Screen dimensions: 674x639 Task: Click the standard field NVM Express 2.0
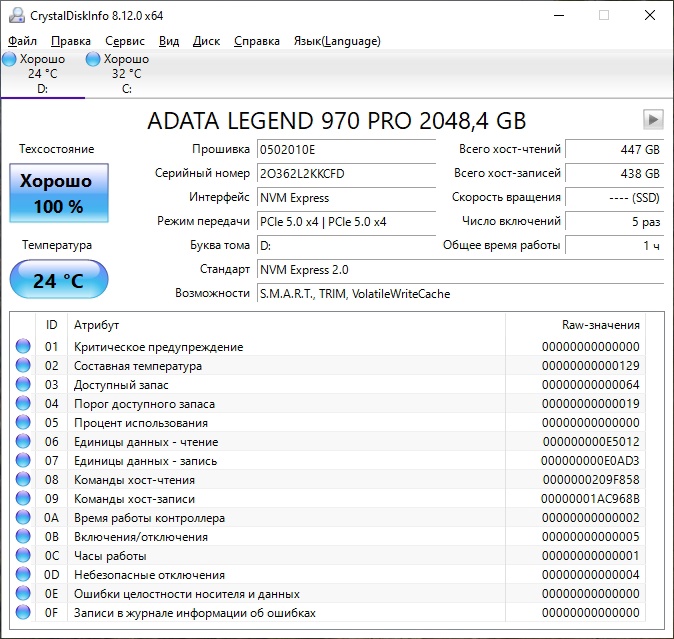click(460, 270)
